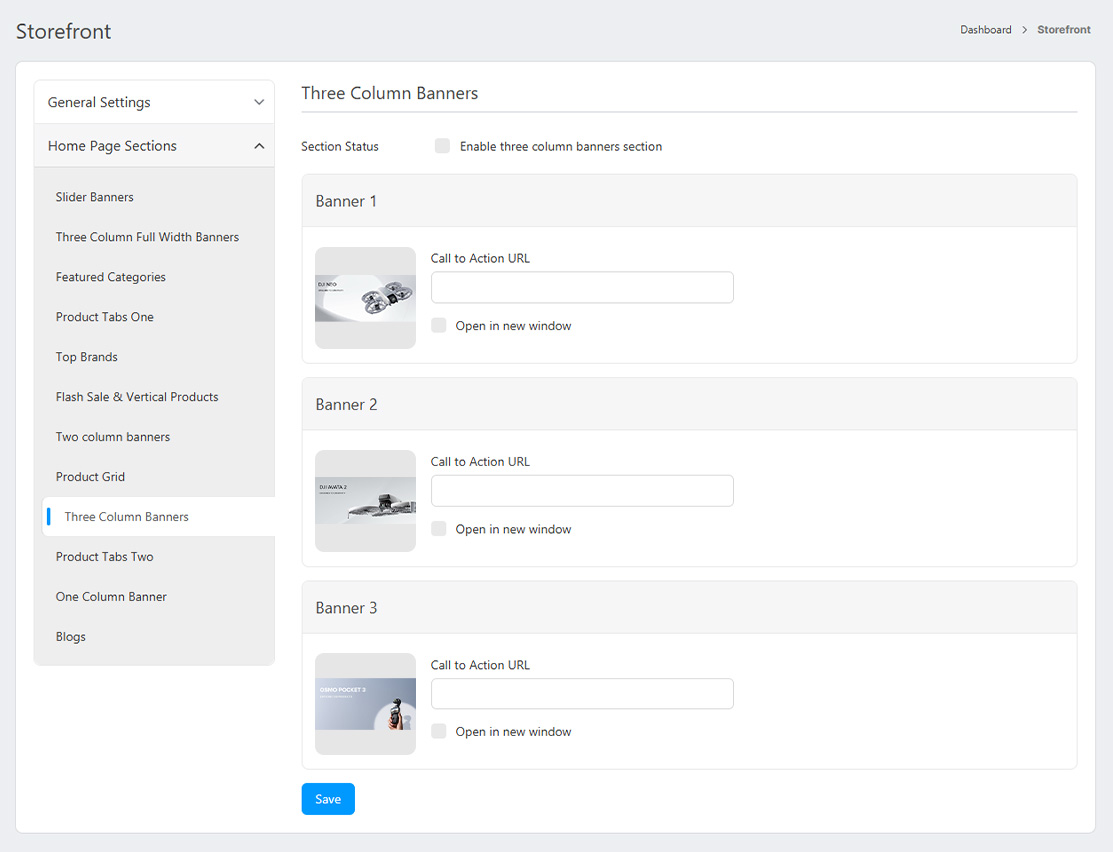Click the Dashboard breadcrumb link

click(986, 30)
